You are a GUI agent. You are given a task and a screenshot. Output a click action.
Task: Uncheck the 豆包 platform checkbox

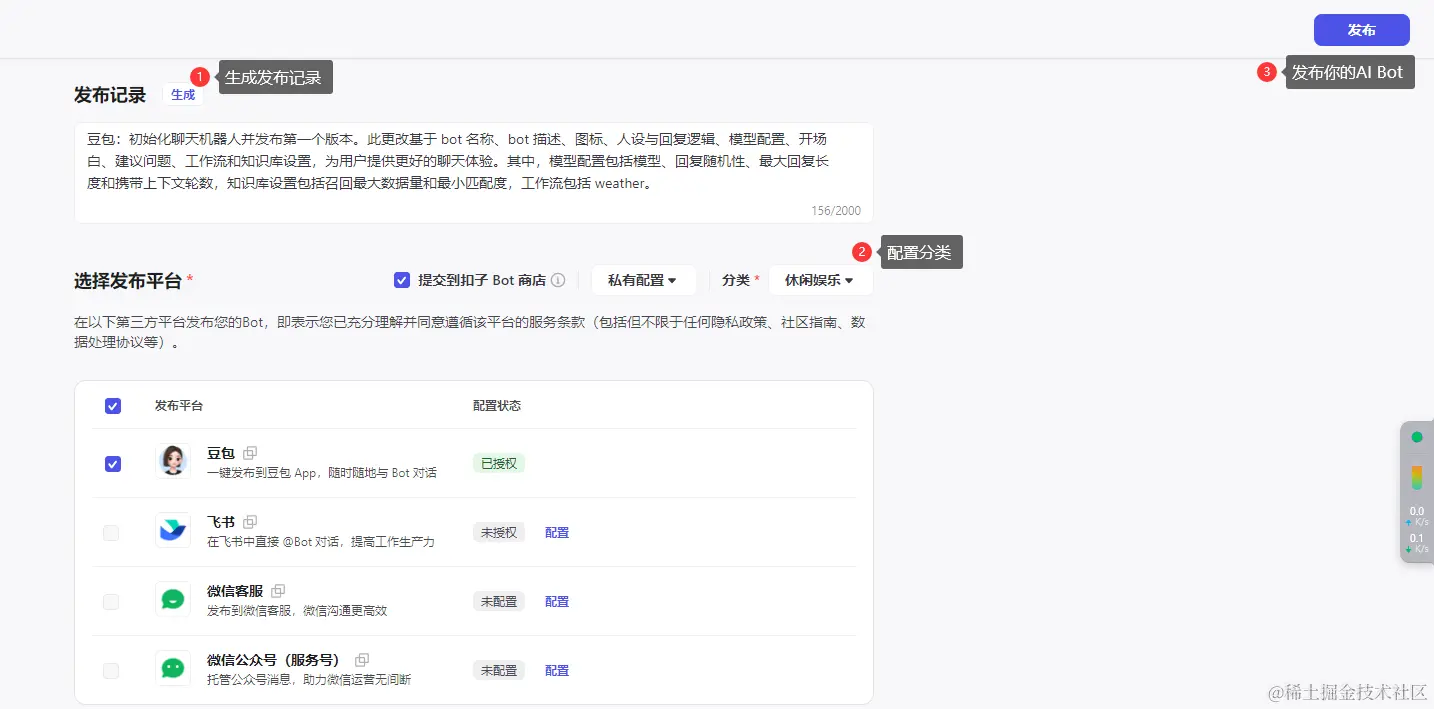pyautogui.click(x=113, y=464)
